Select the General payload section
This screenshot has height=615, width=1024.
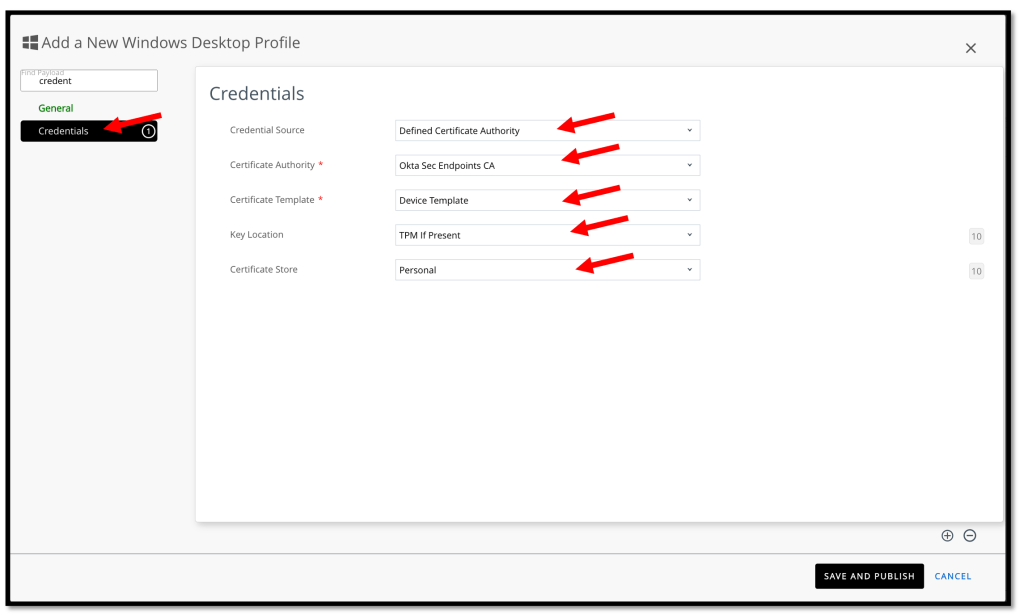(56, 108)
